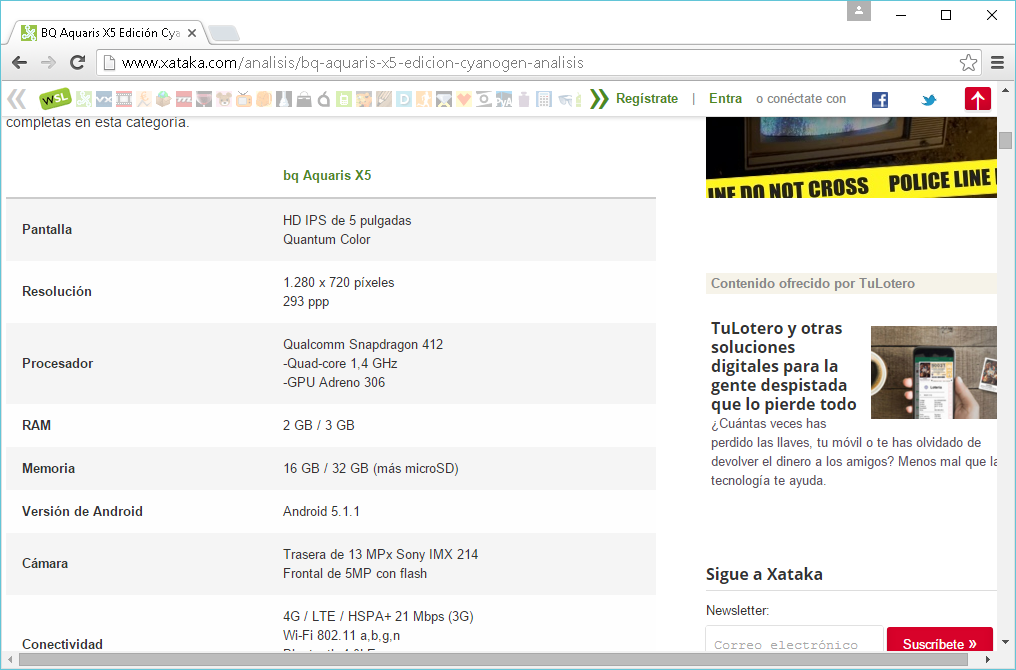Click the vertical scrollbar thumb

point(1005,140)
